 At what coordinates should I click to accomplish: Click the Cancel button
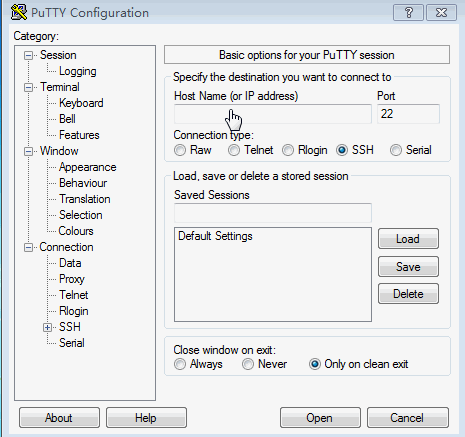408,418
